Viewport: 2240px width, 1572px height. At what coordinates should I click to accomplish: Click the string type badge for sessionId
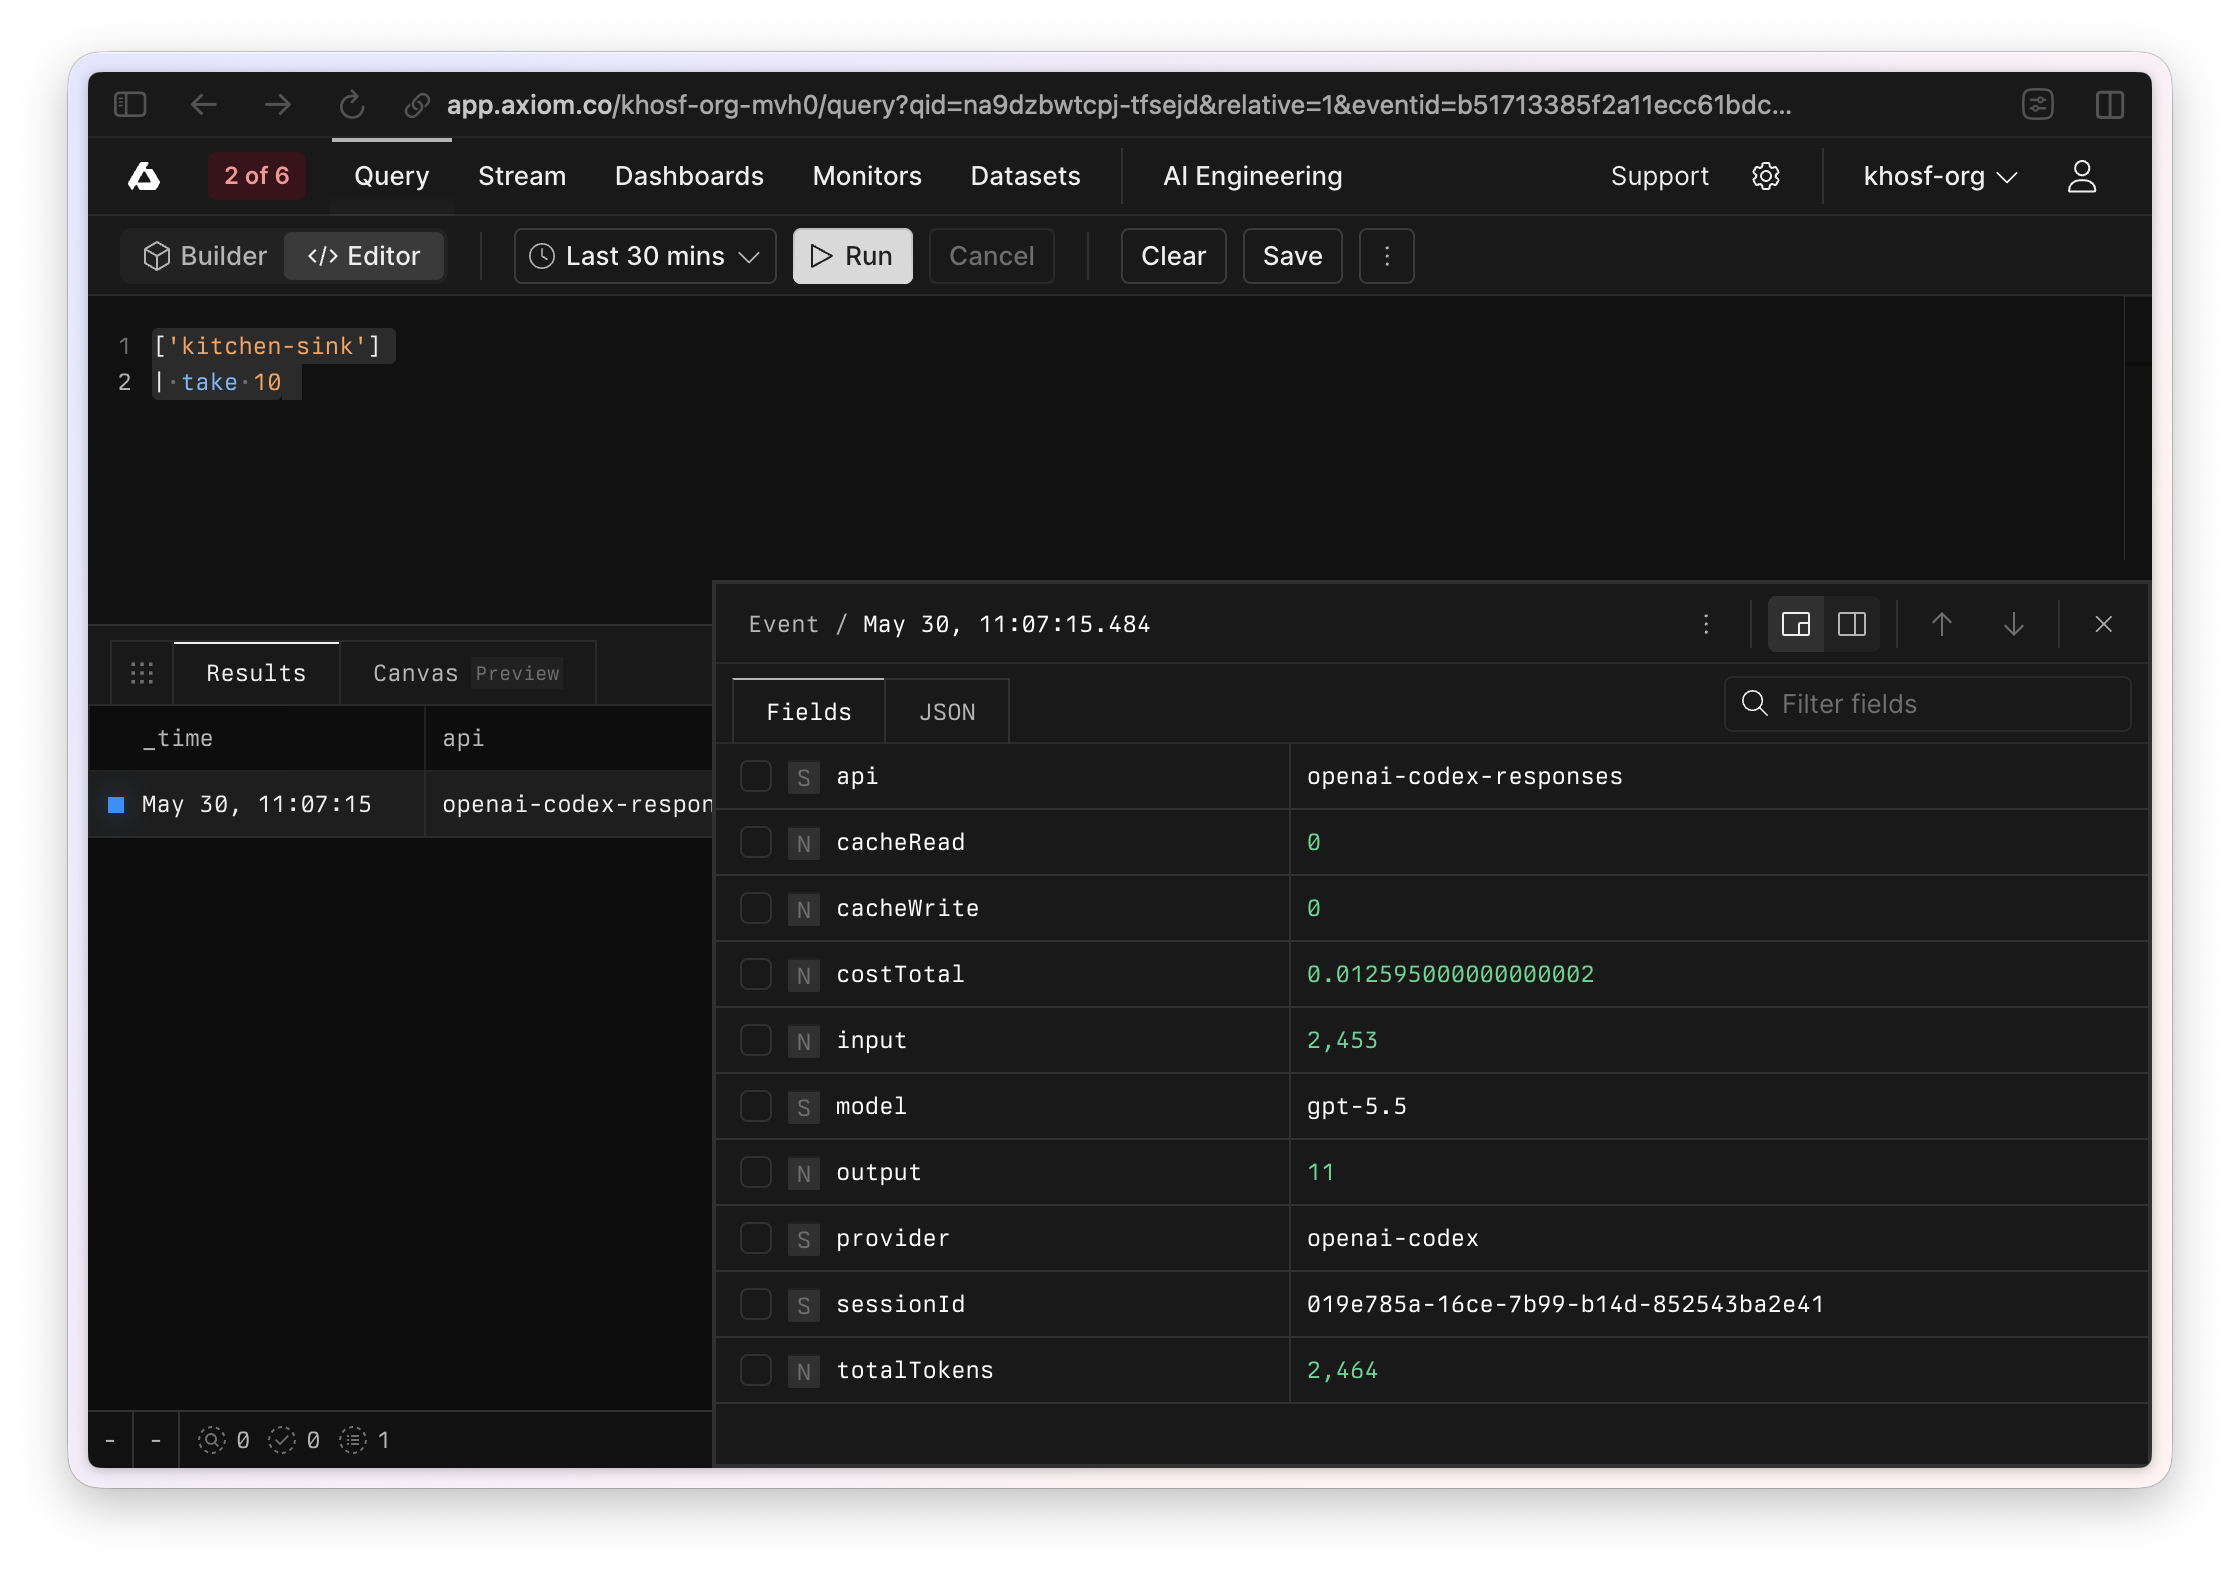click(804, 1305)
